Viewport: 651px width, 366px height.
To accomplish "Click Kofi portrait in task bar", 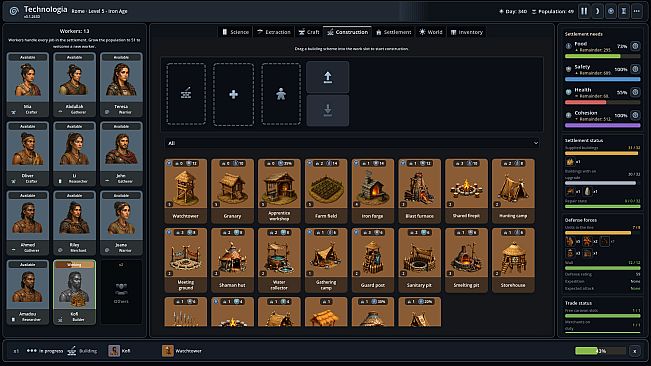I will 114,351.
